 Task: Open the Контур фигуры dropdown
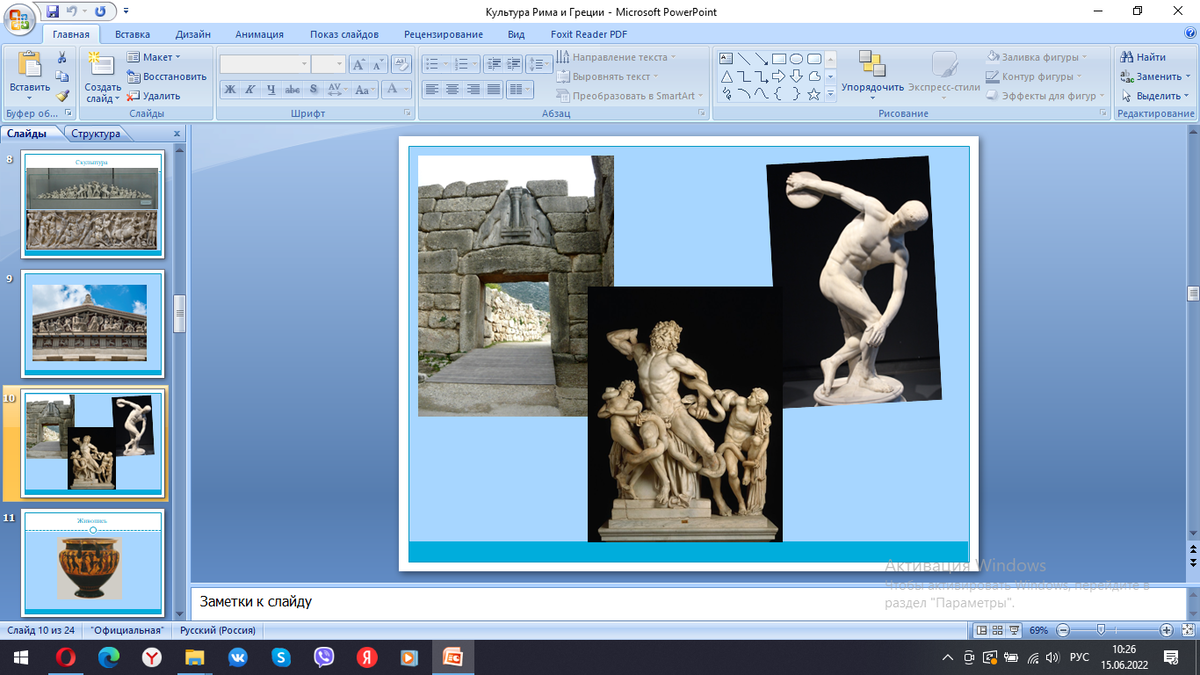pos(1036,76)
